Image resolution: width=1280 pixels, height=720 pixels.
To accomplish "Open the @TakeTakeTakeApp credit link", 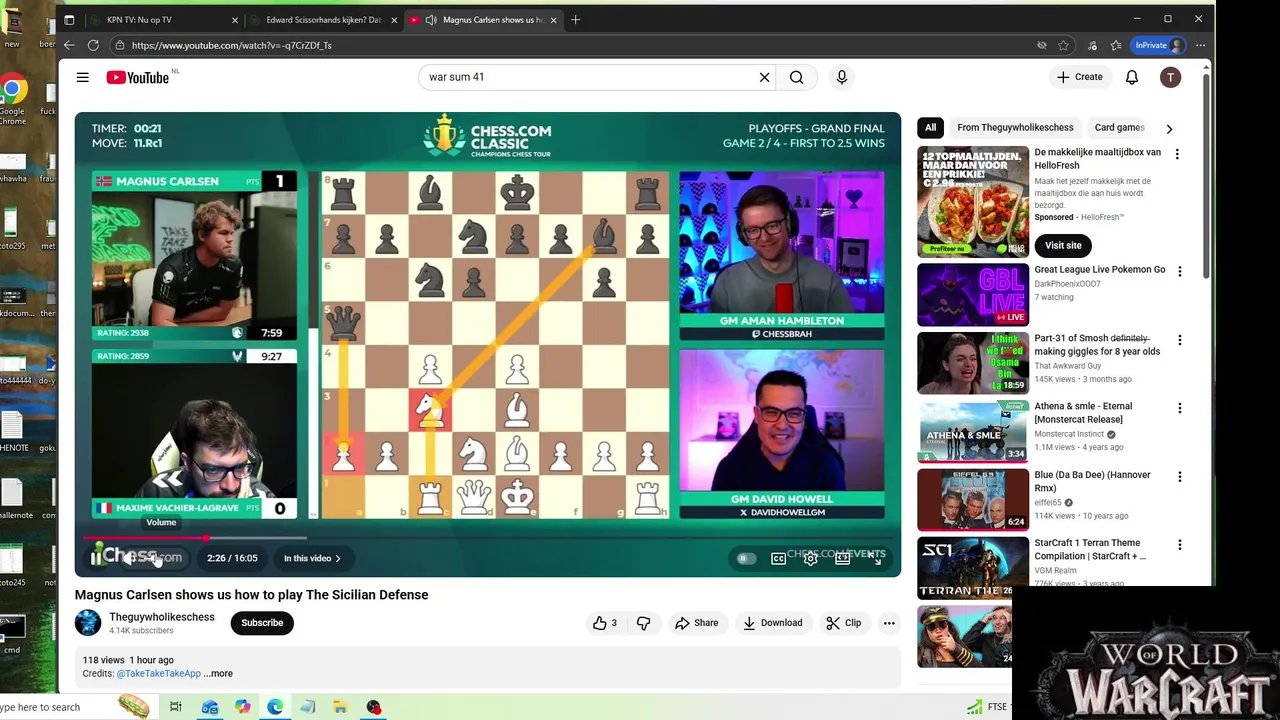I will tap(159, 674).
